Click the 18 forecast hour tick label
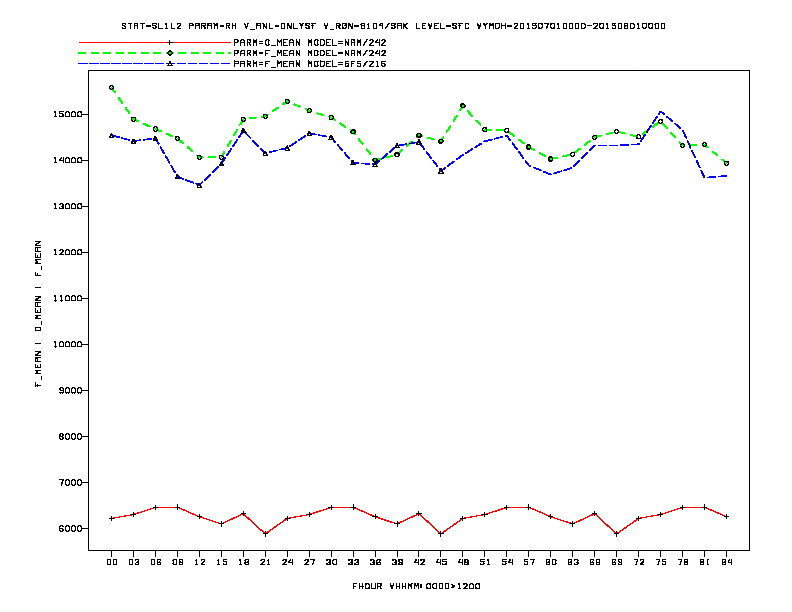 pyautogui.click(x=243, y=562)
